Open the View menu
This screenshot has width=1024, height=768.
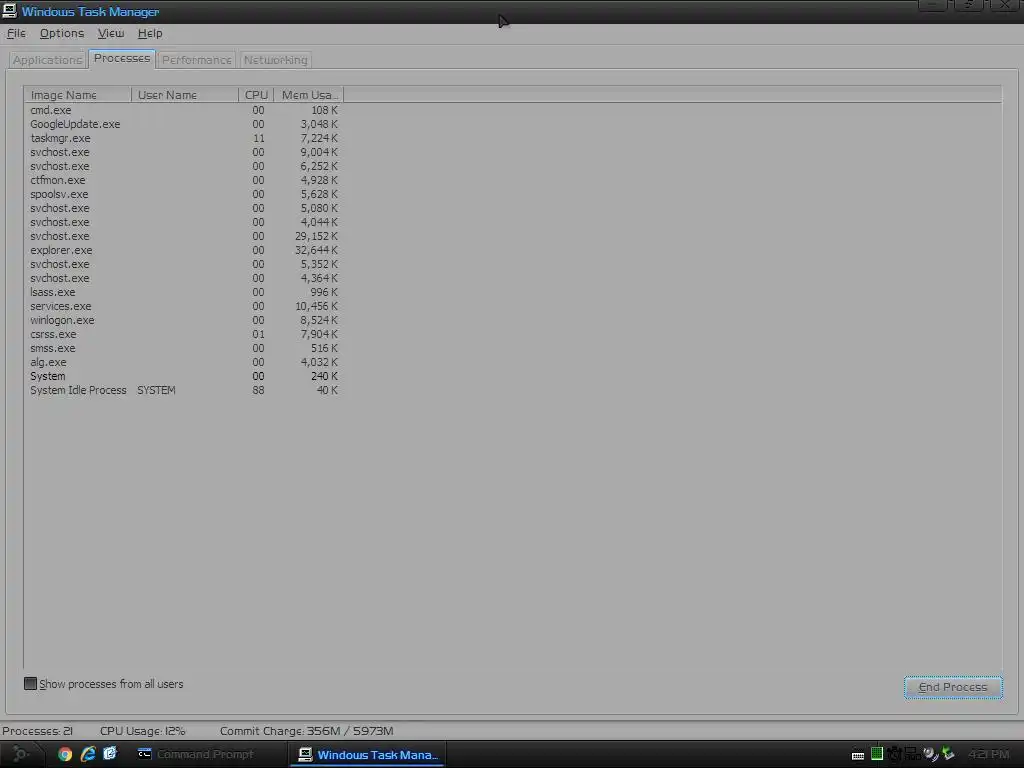point(110,33)
